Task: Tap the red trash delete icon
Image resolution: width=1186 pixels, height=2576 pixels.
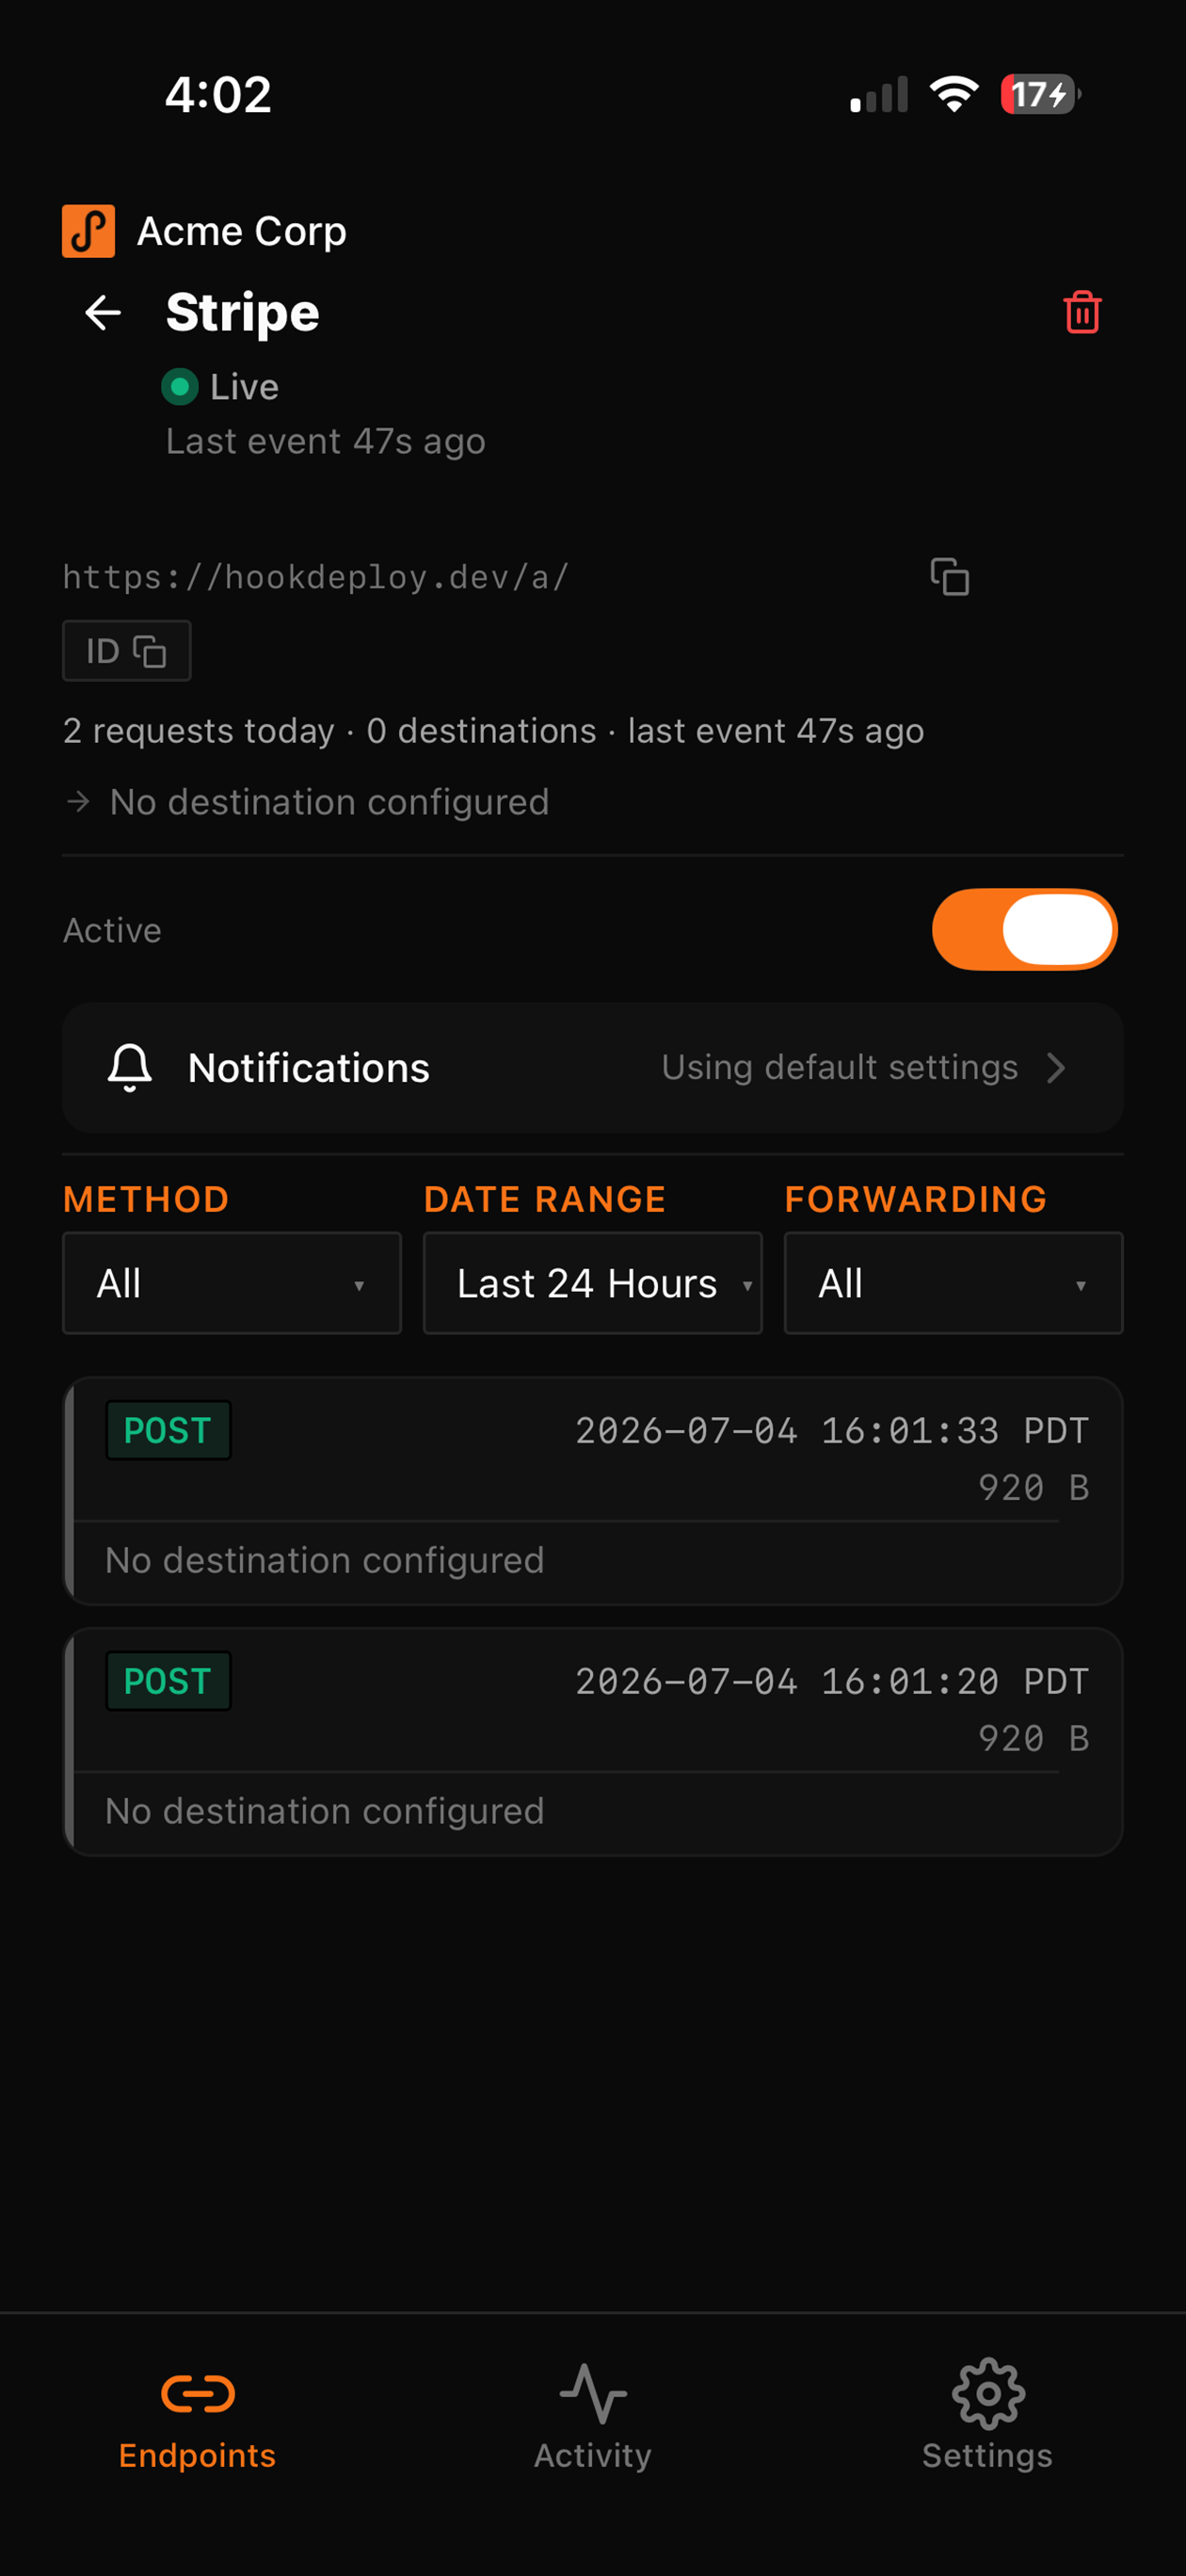Action: 1082,312
